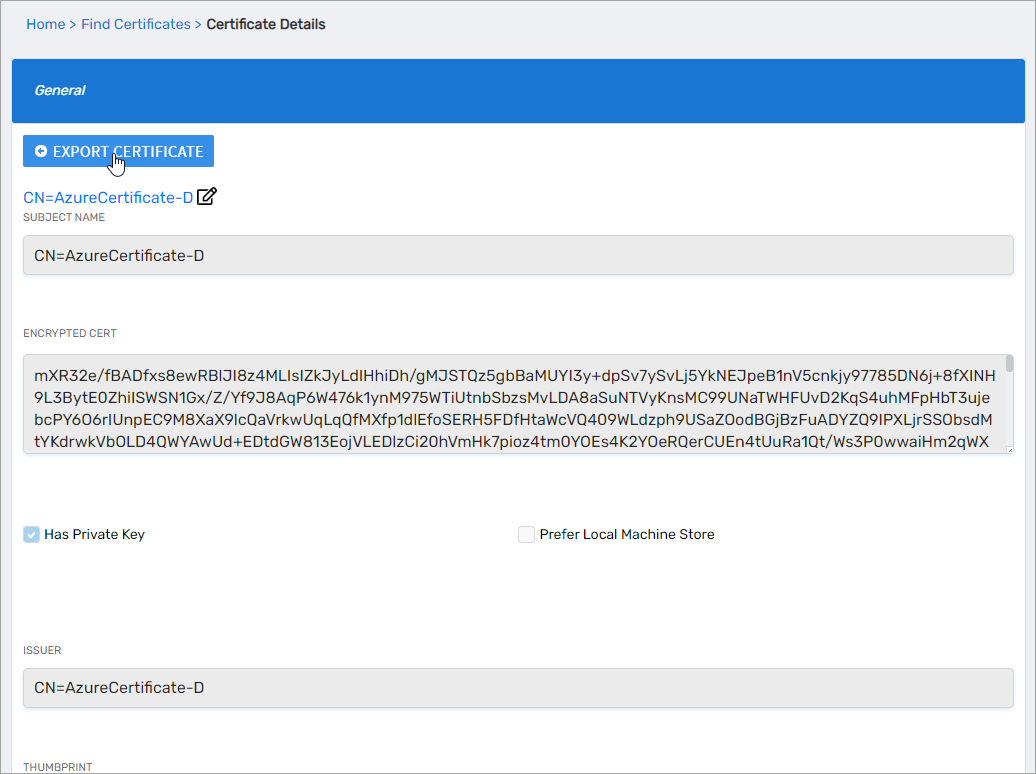
Task: Go to Home in the breadcrumb
Action: (x=45, y=24)
